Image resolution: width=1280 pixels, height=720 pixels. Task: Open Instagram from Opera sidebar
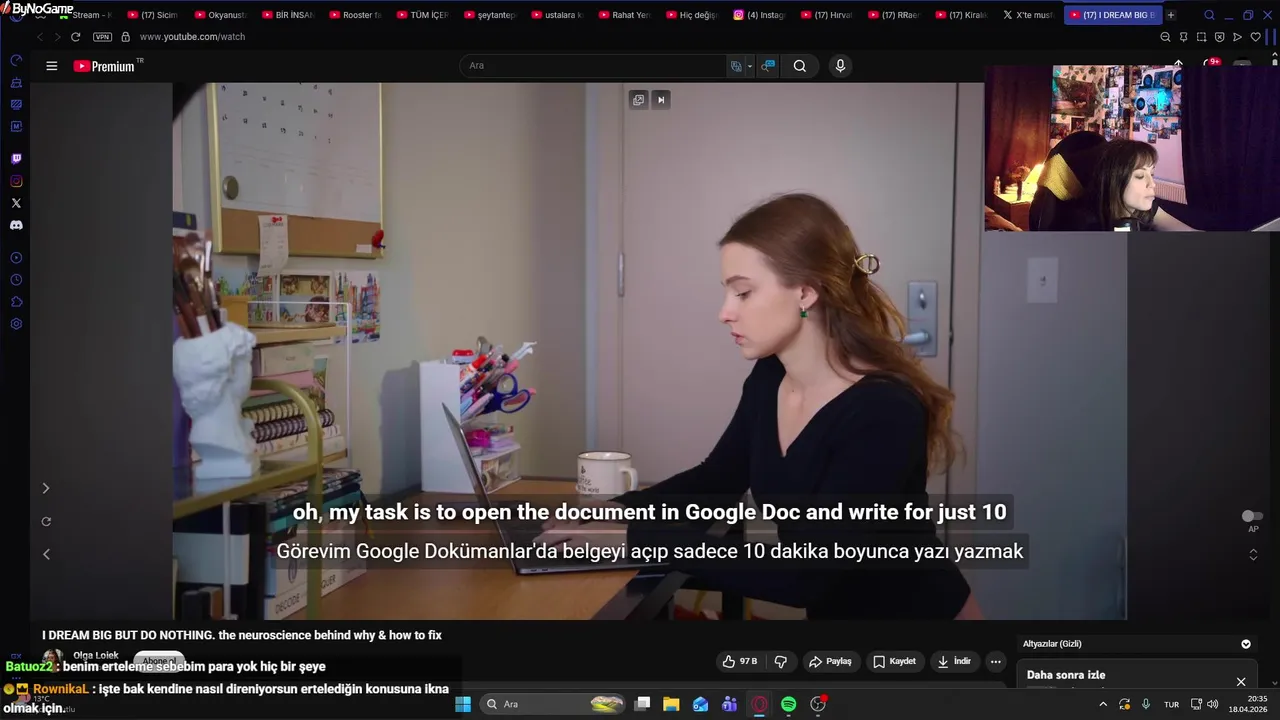(16, 181)
